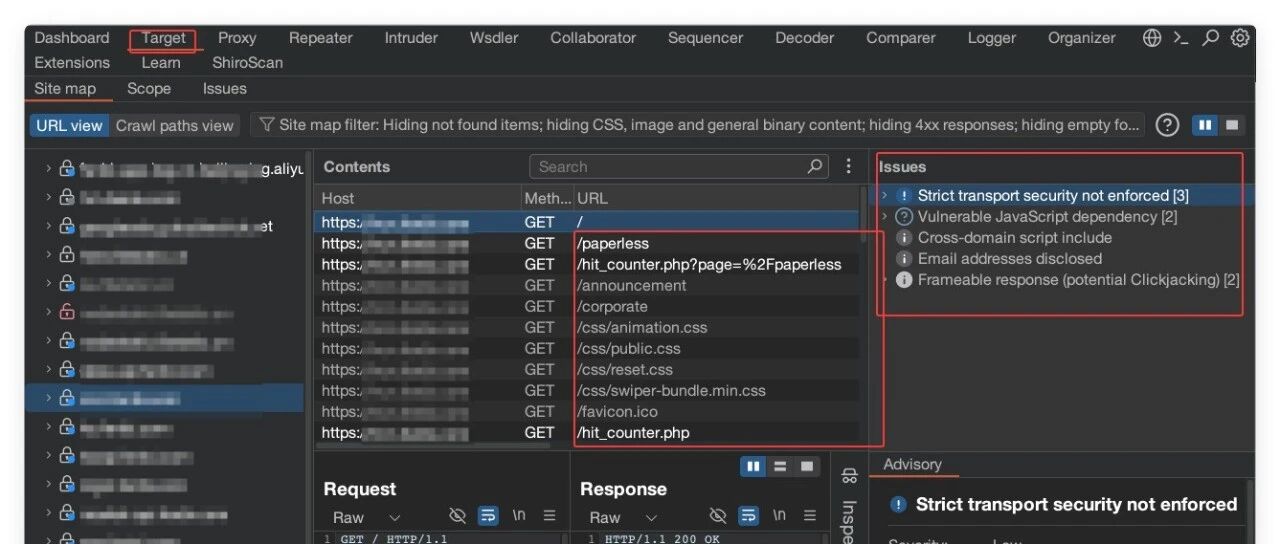Open the site map filter bar settings
The width and height of the screenshot is (1280, 544).
697,125
